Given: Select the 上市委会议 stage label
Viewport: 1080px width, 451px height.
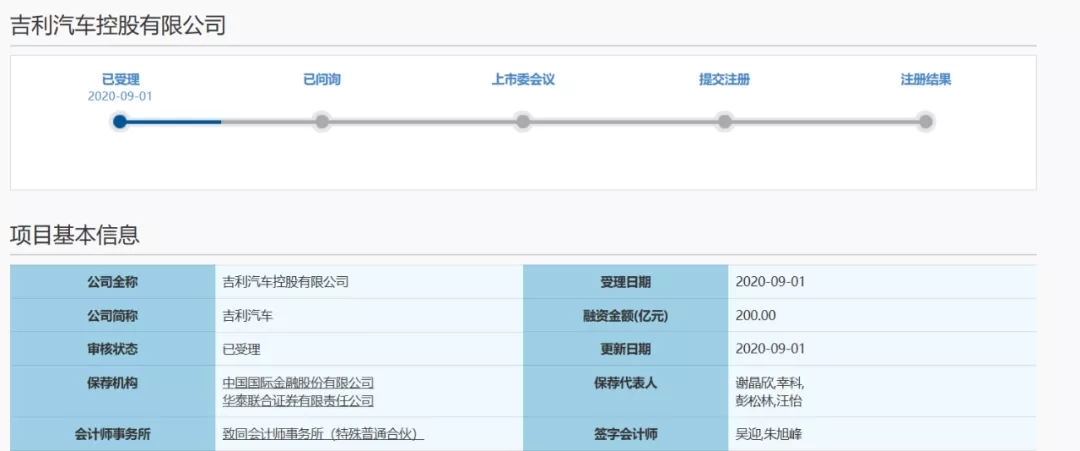Looking at the screenshot, I should 523,80.
